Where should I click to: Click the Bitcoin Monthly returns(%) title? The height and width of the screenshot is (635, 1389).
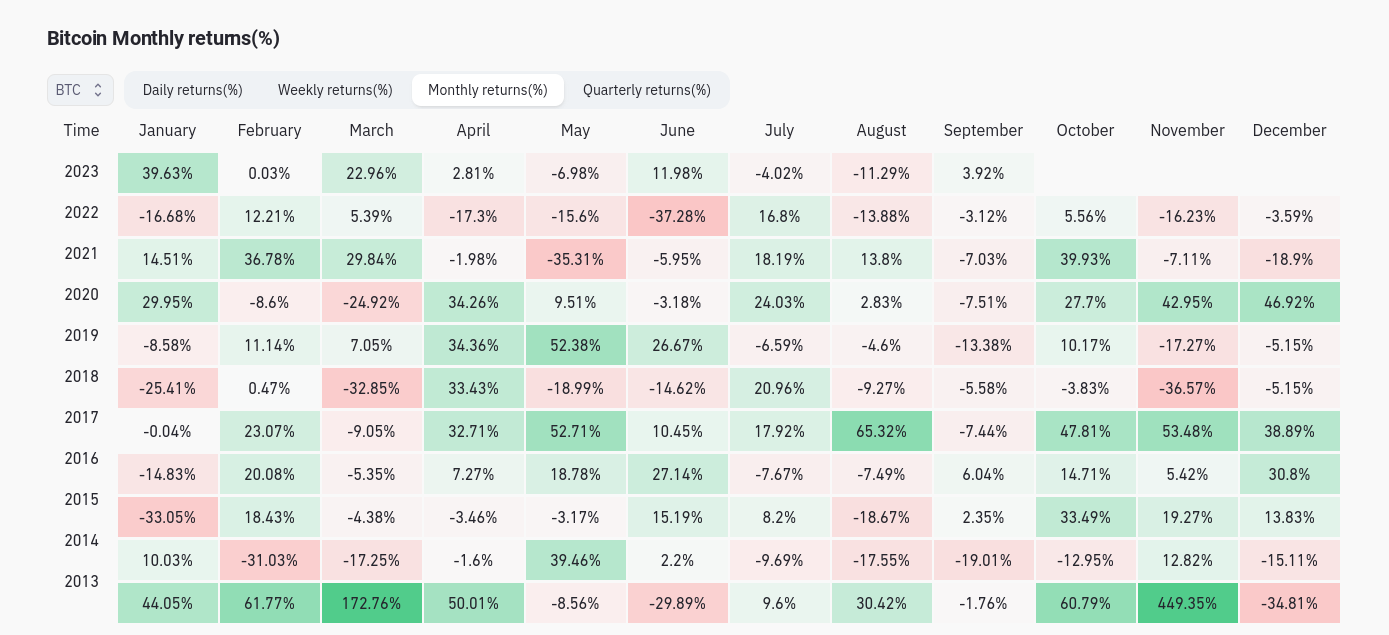pyautogui.click(x=163, y=38)
